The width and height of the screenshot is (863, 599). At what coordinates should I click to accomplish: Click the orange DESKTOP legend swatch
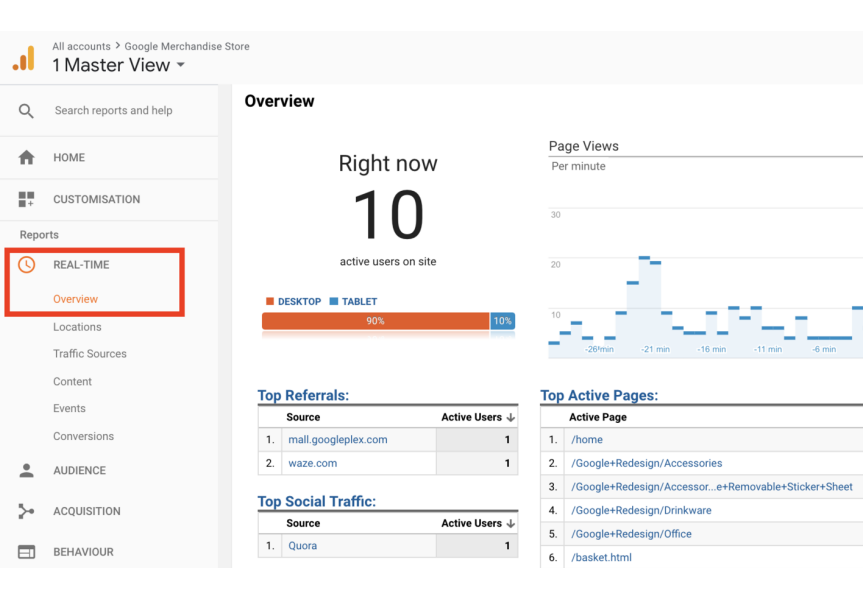(x=270, y=301)
